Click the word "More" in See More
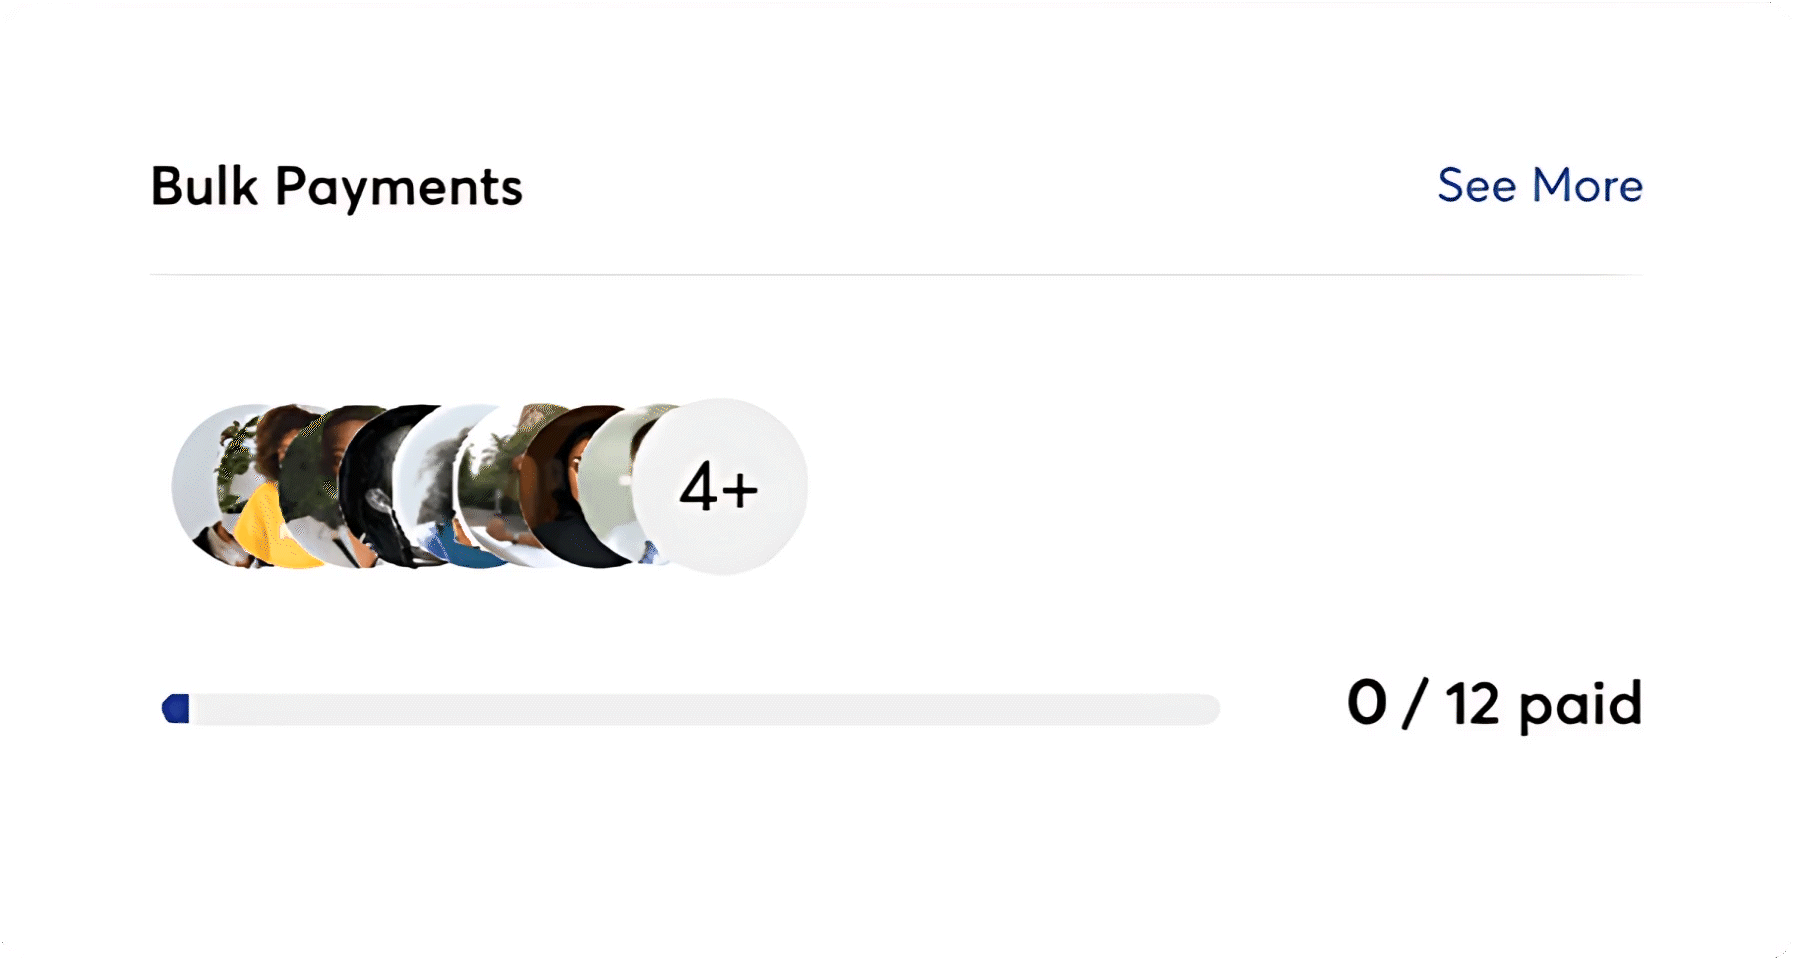Screen dimensions: 1794x960 tap(1587, 186)
